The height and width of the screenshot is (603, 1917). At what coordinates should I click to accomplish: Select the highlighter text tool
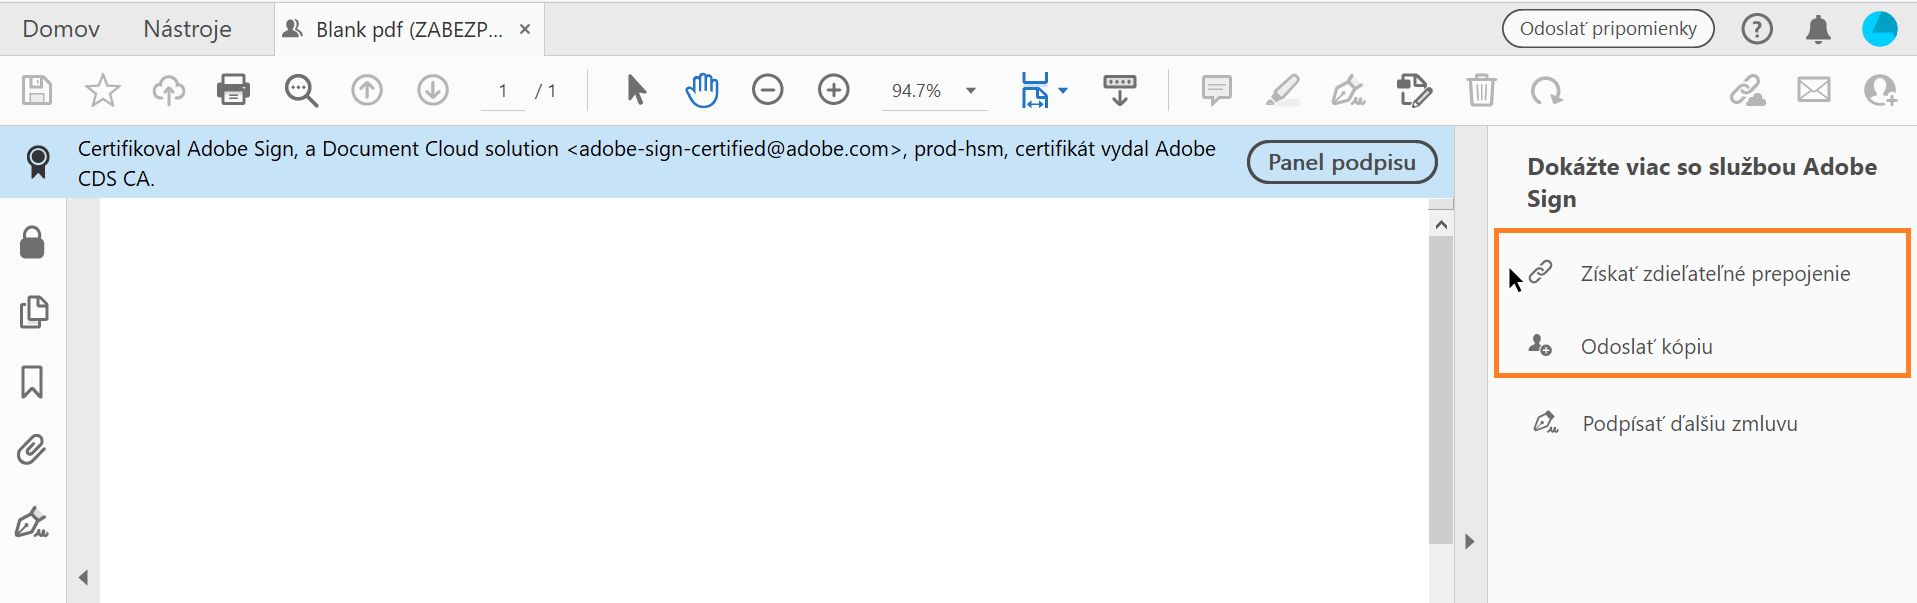coord(1283,90)
